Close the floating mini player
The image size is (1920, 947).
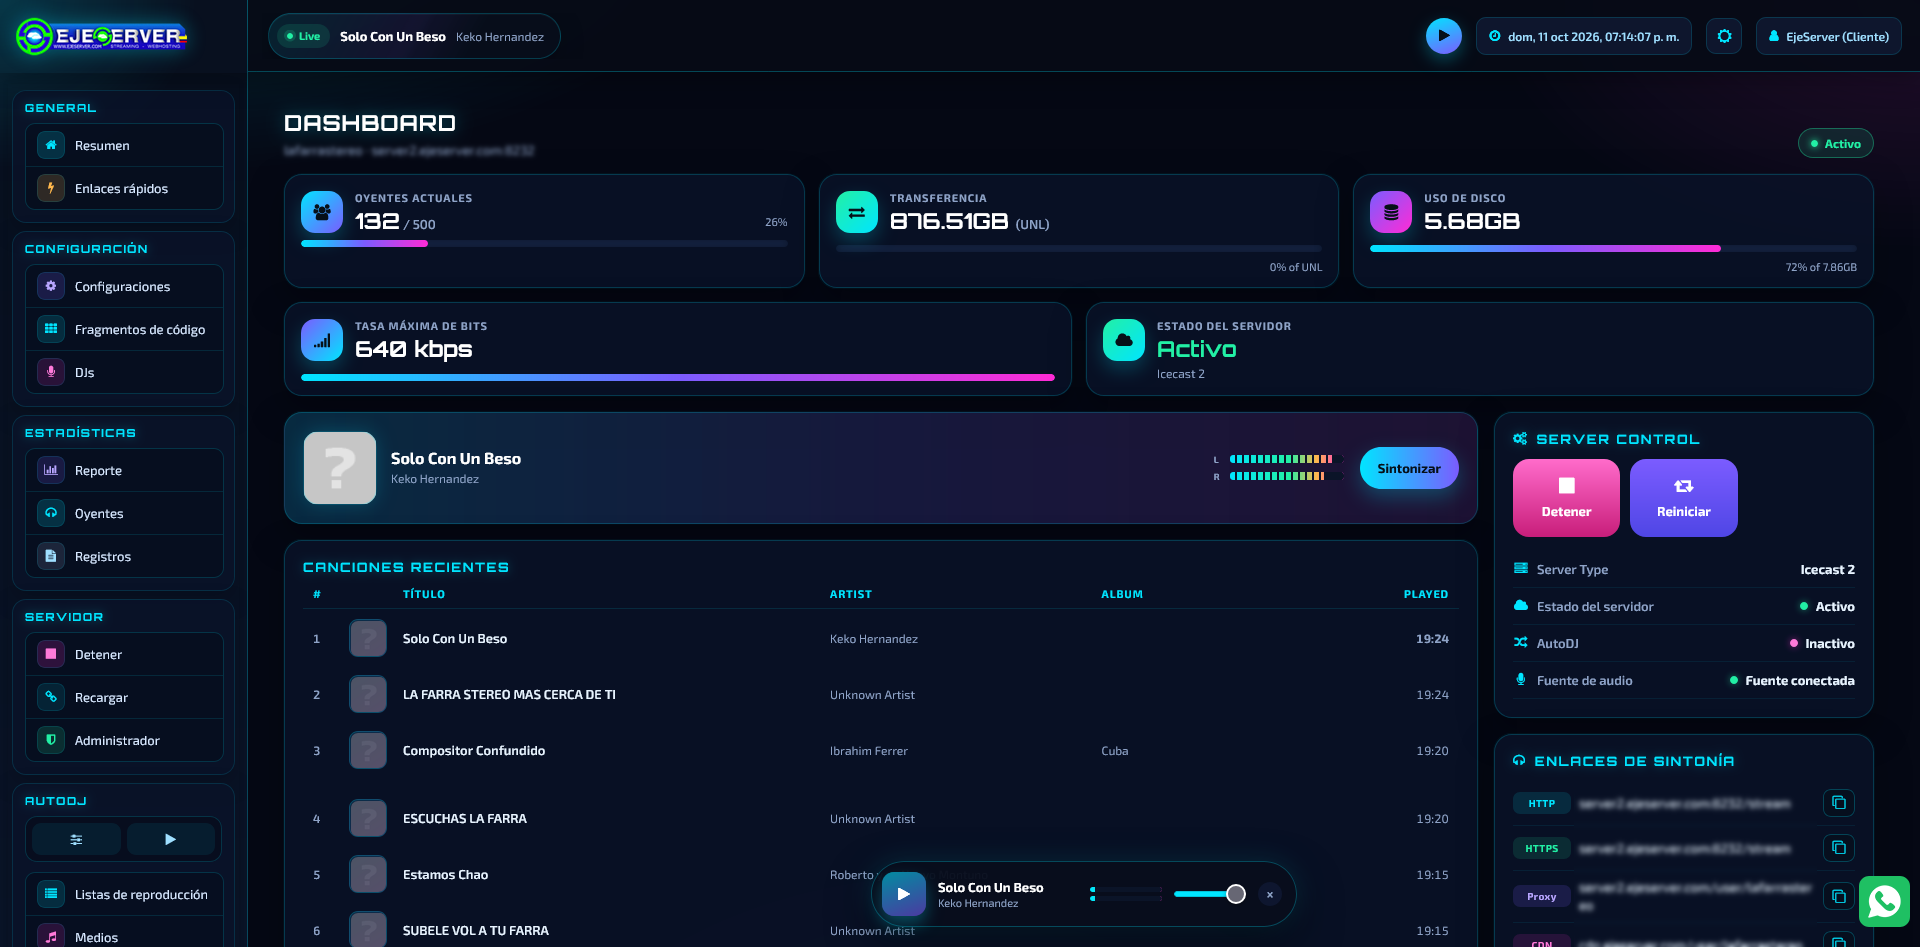tap(1270, 894)
